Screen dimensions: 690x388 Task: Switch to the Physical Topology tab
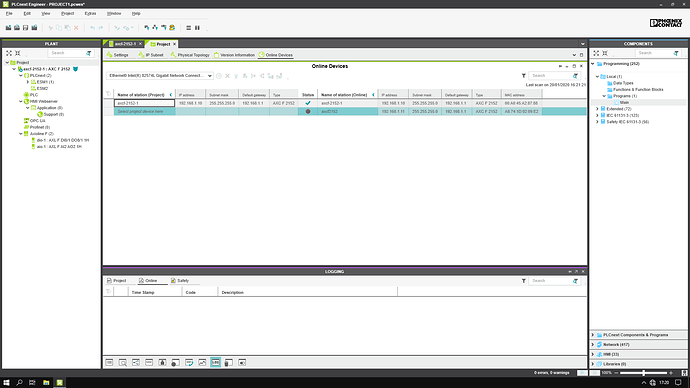190,55
